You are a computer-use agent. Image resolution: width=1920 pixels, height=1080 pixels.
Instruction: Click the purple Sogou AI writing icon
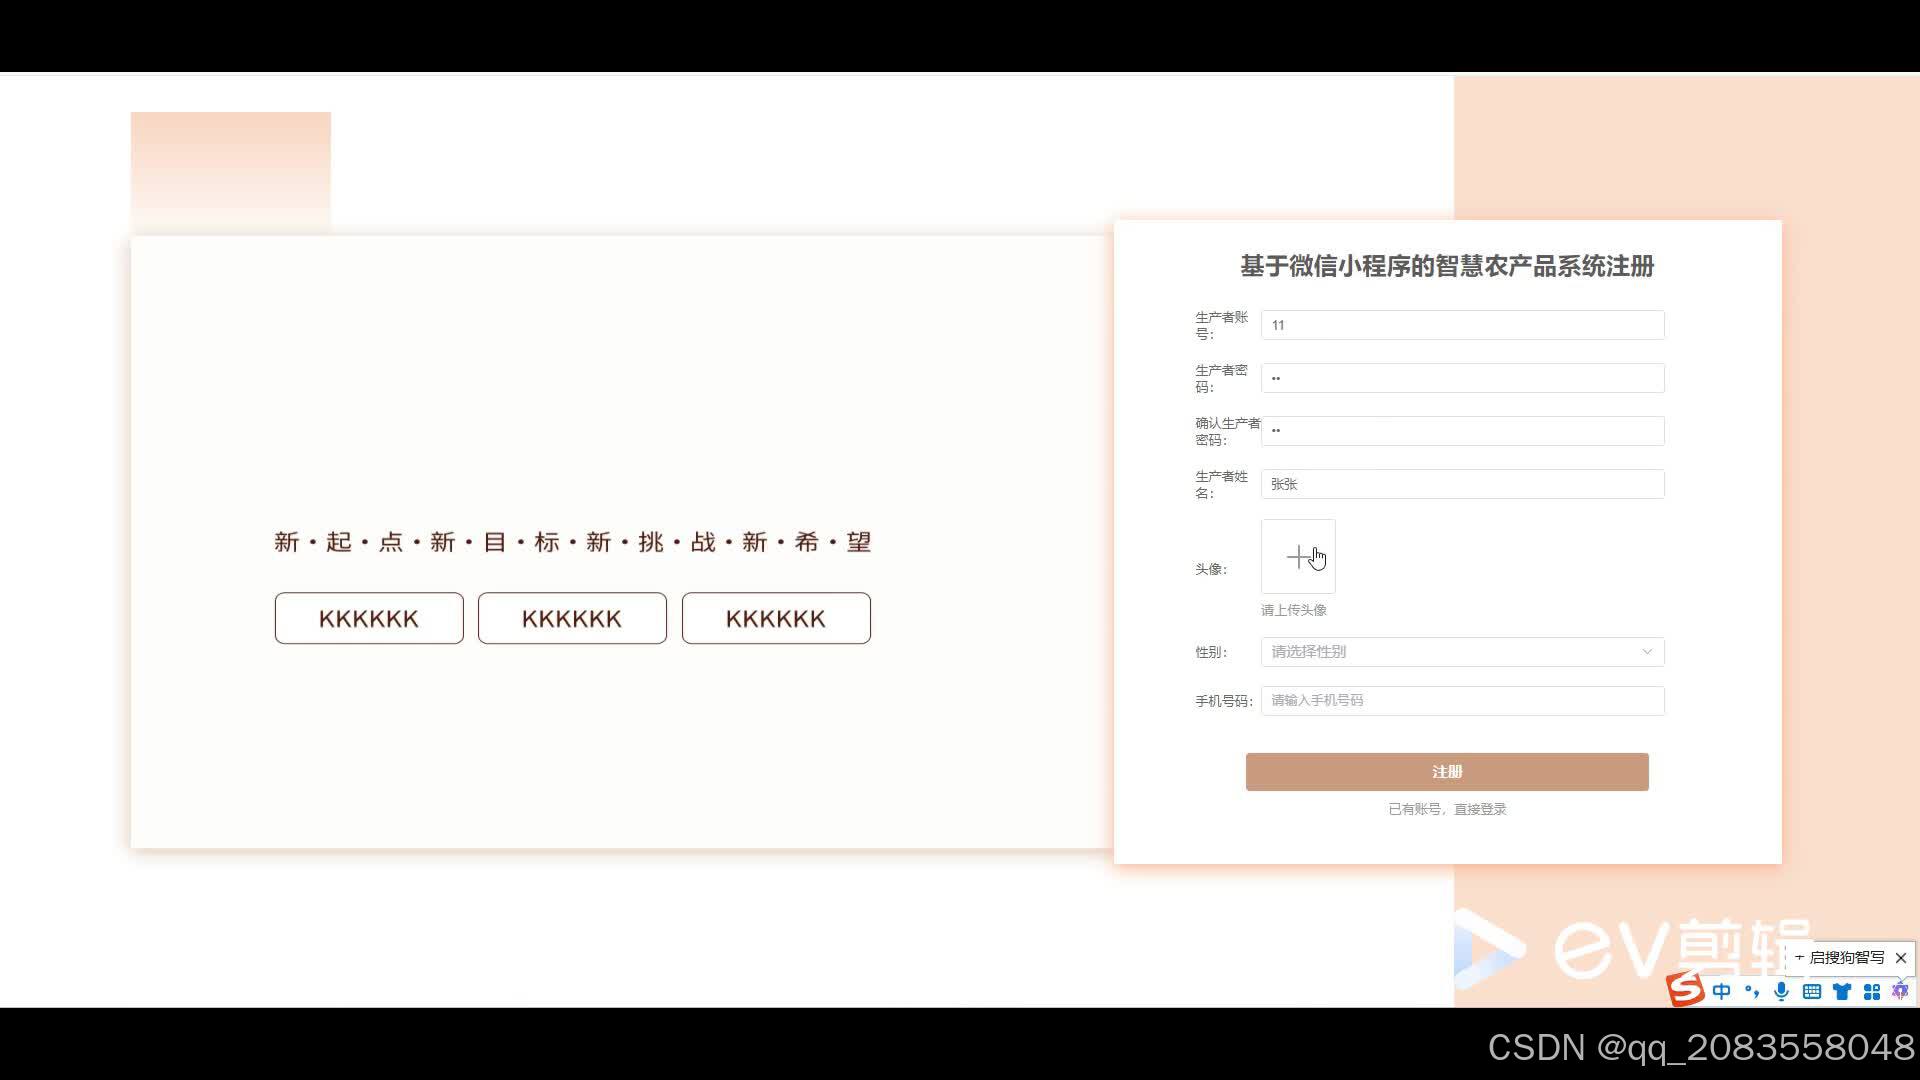(x=1900, y=991)
